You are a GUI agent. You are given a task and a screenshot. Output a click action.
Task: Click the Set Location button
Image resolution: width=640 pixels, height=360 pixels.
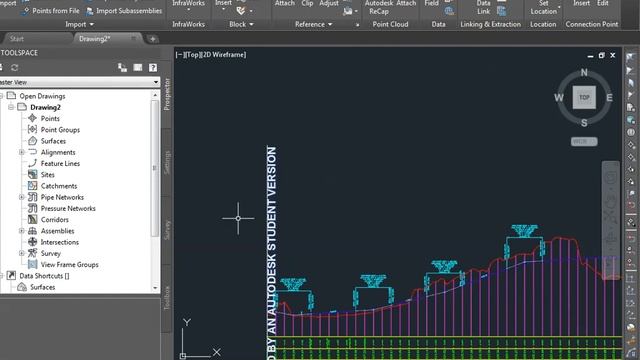click(544, 7)
